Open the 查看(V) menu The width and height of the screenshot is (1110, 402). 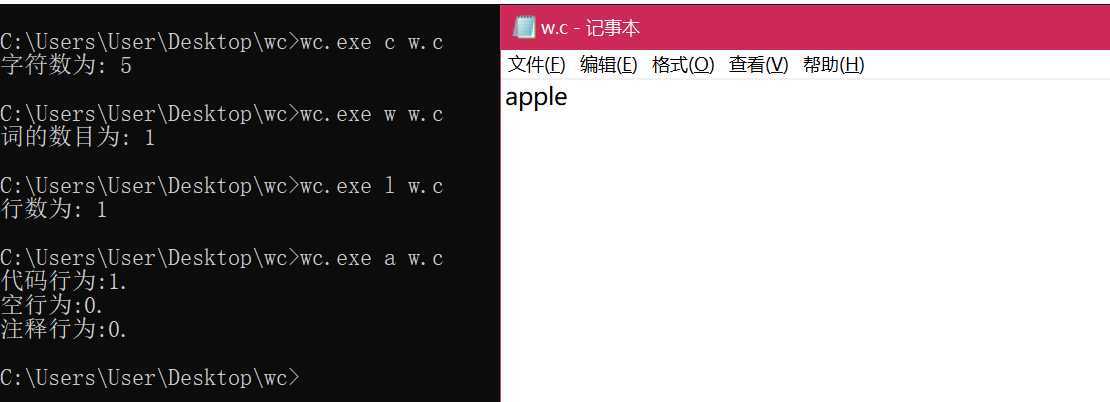(x=758, y=65)
